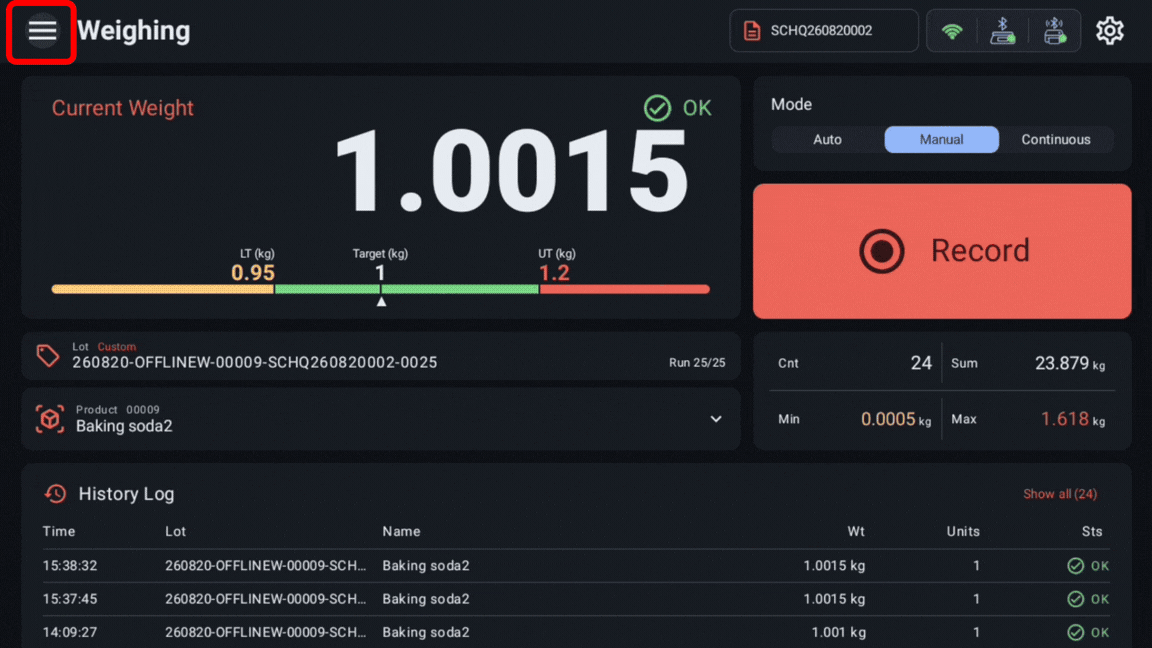Hit the big red Record button

[942, 251]
